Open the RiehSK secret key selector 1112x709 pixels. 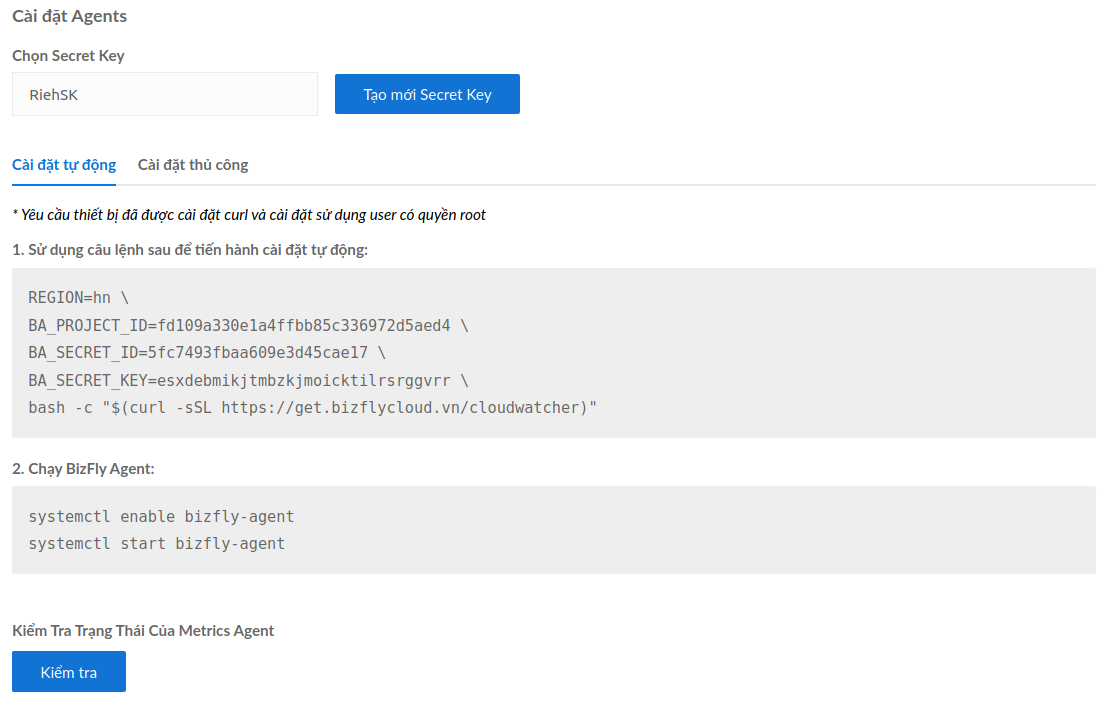coord(165,94)
